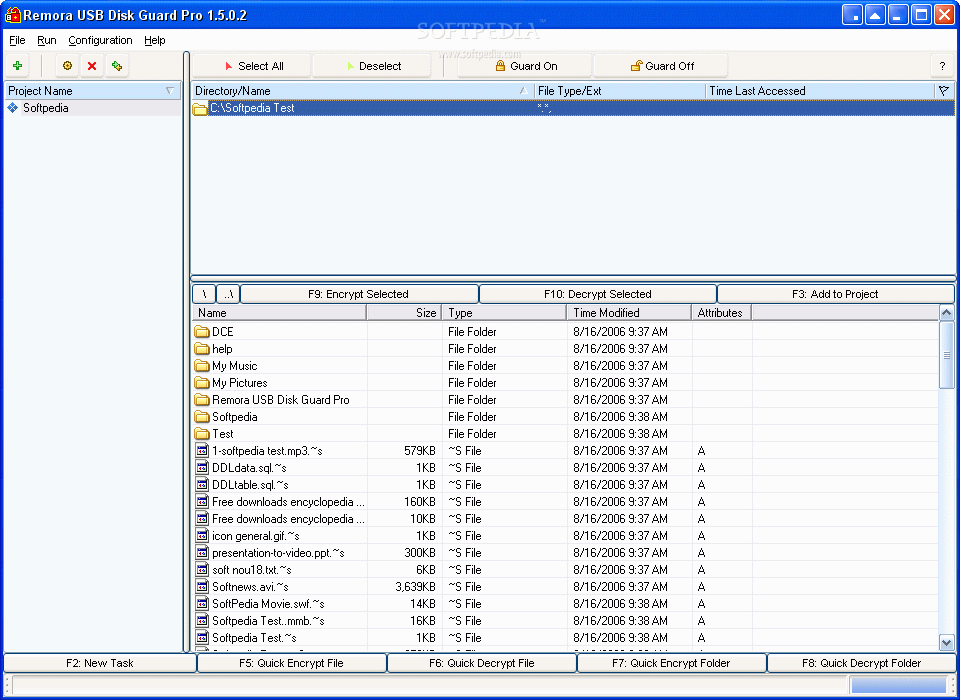Click the file icon of 1-softpedia test.mp3.~s
Viewport: 960px width, 700px height.
[202, 451]
